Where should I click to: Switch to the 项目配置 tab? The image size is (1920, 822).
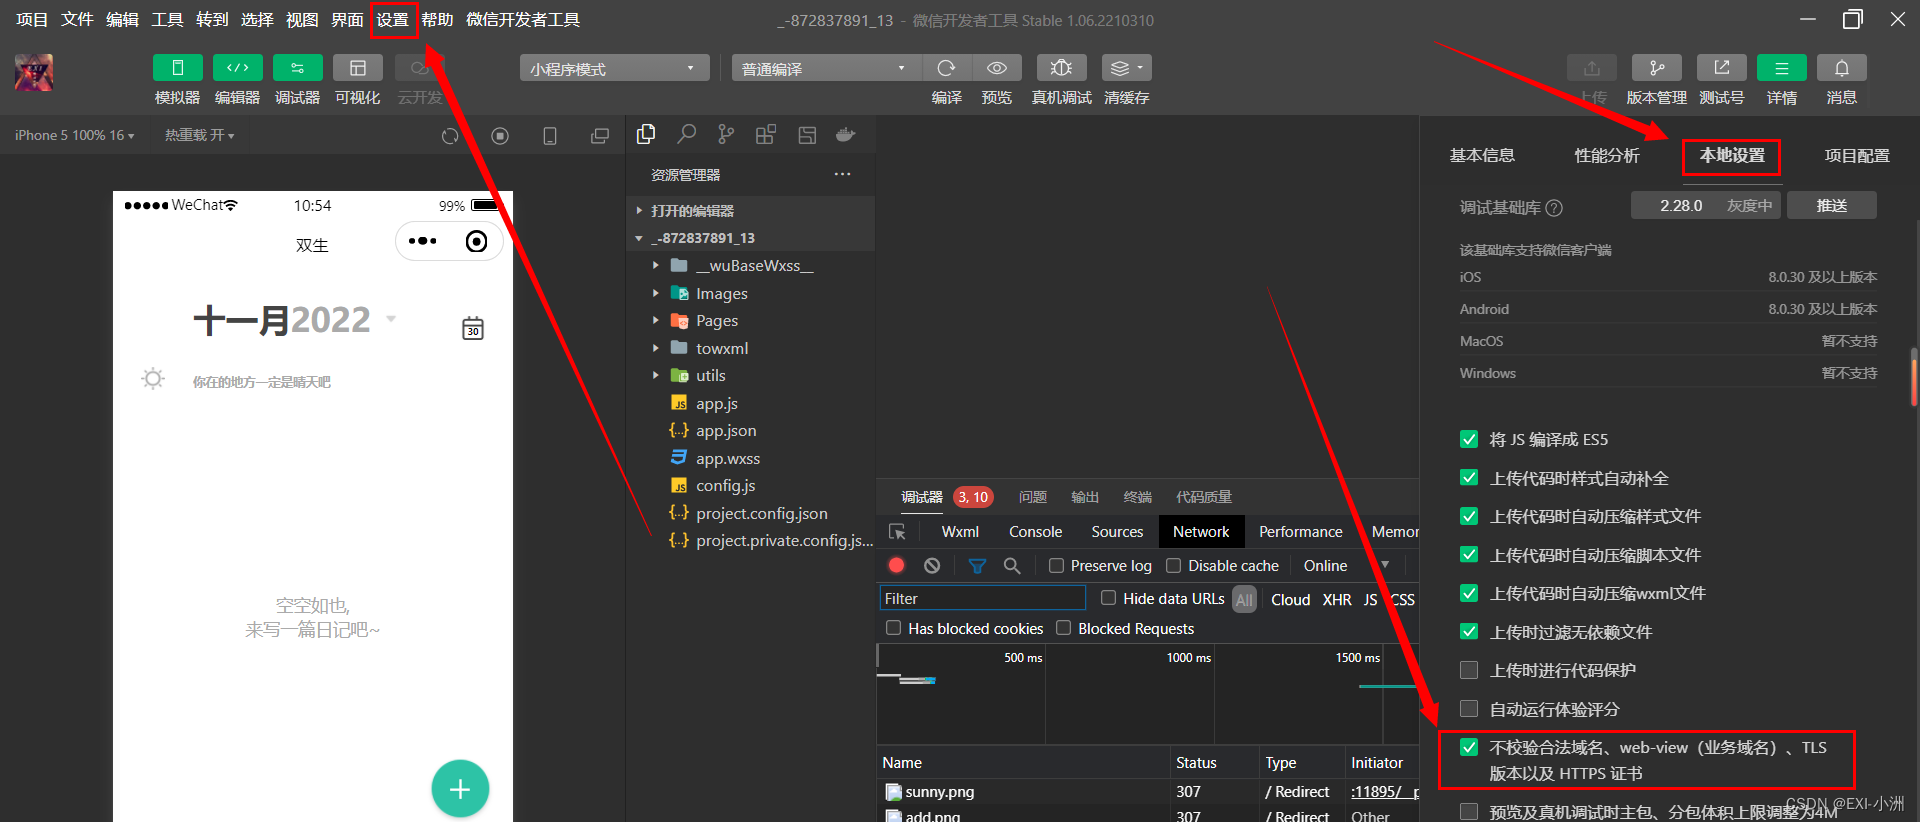(x=1857, y=156)
